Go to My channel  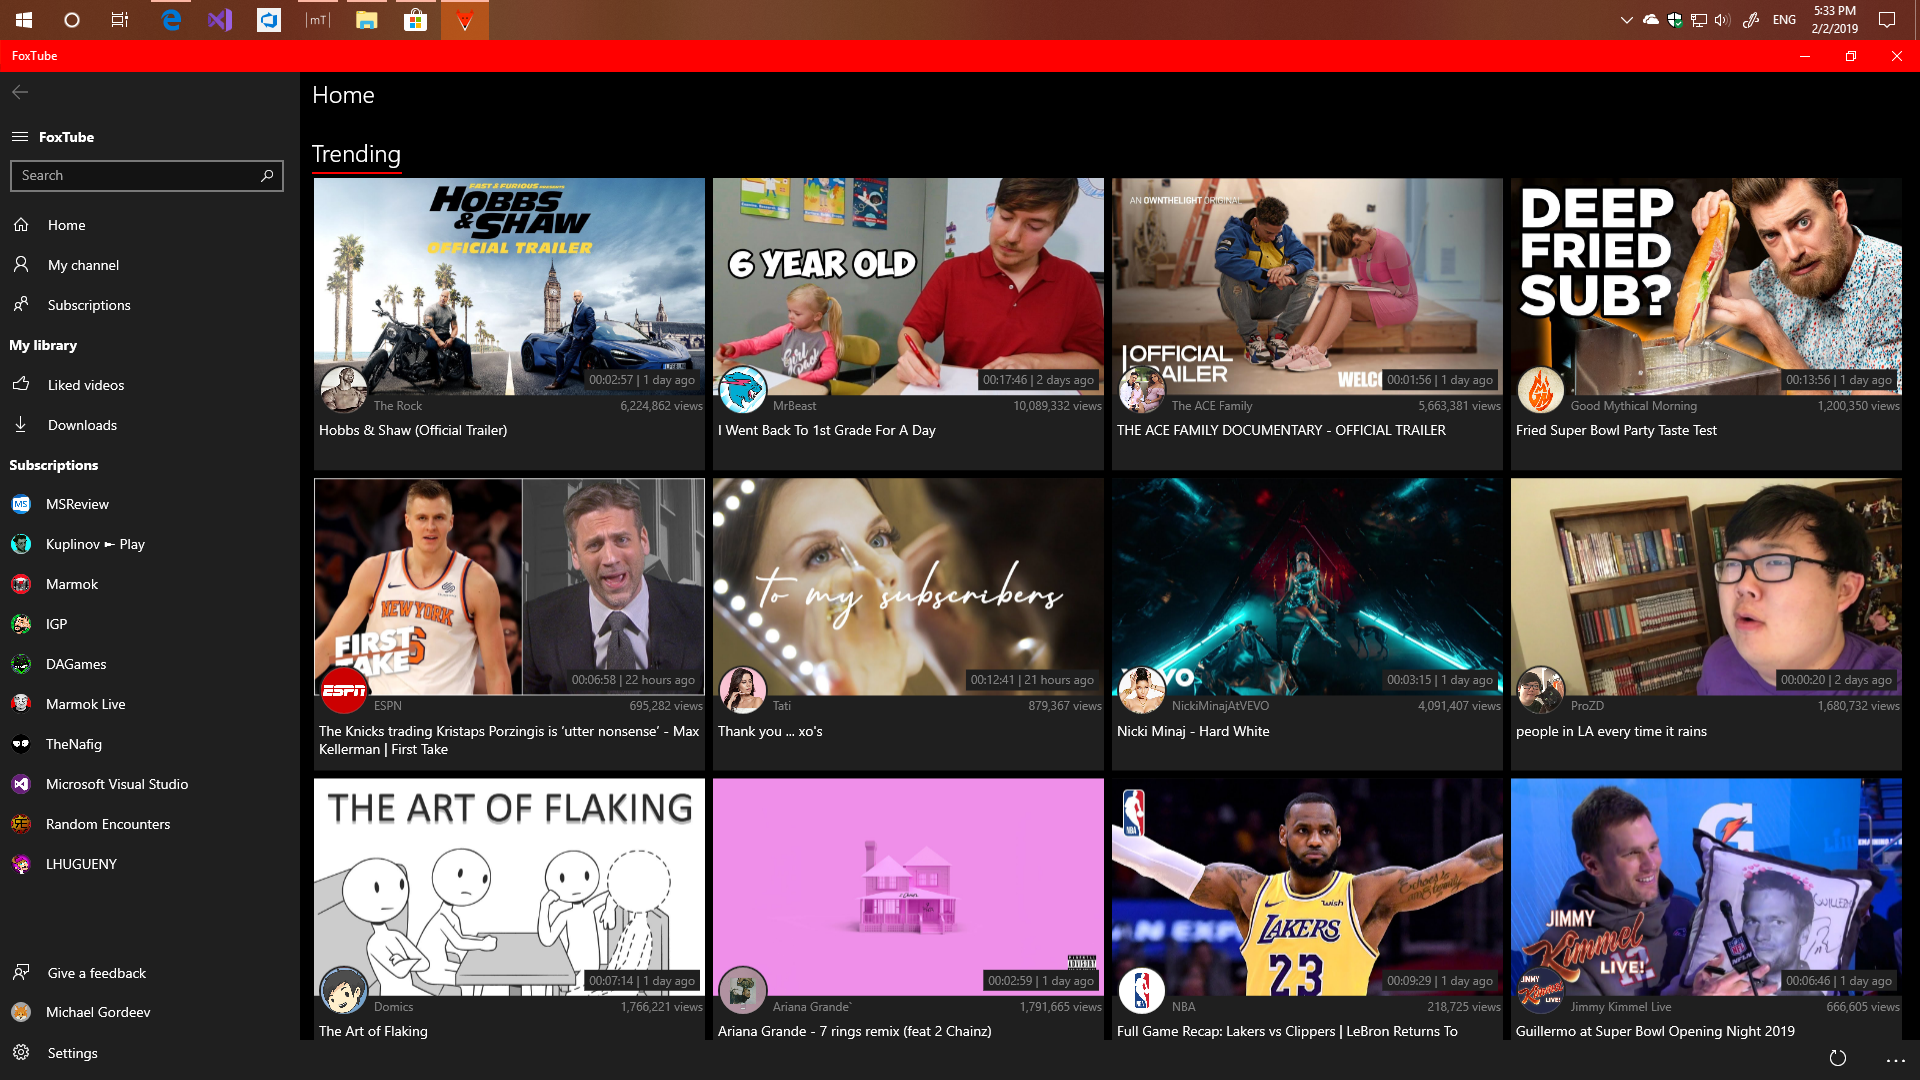point(83,265)
